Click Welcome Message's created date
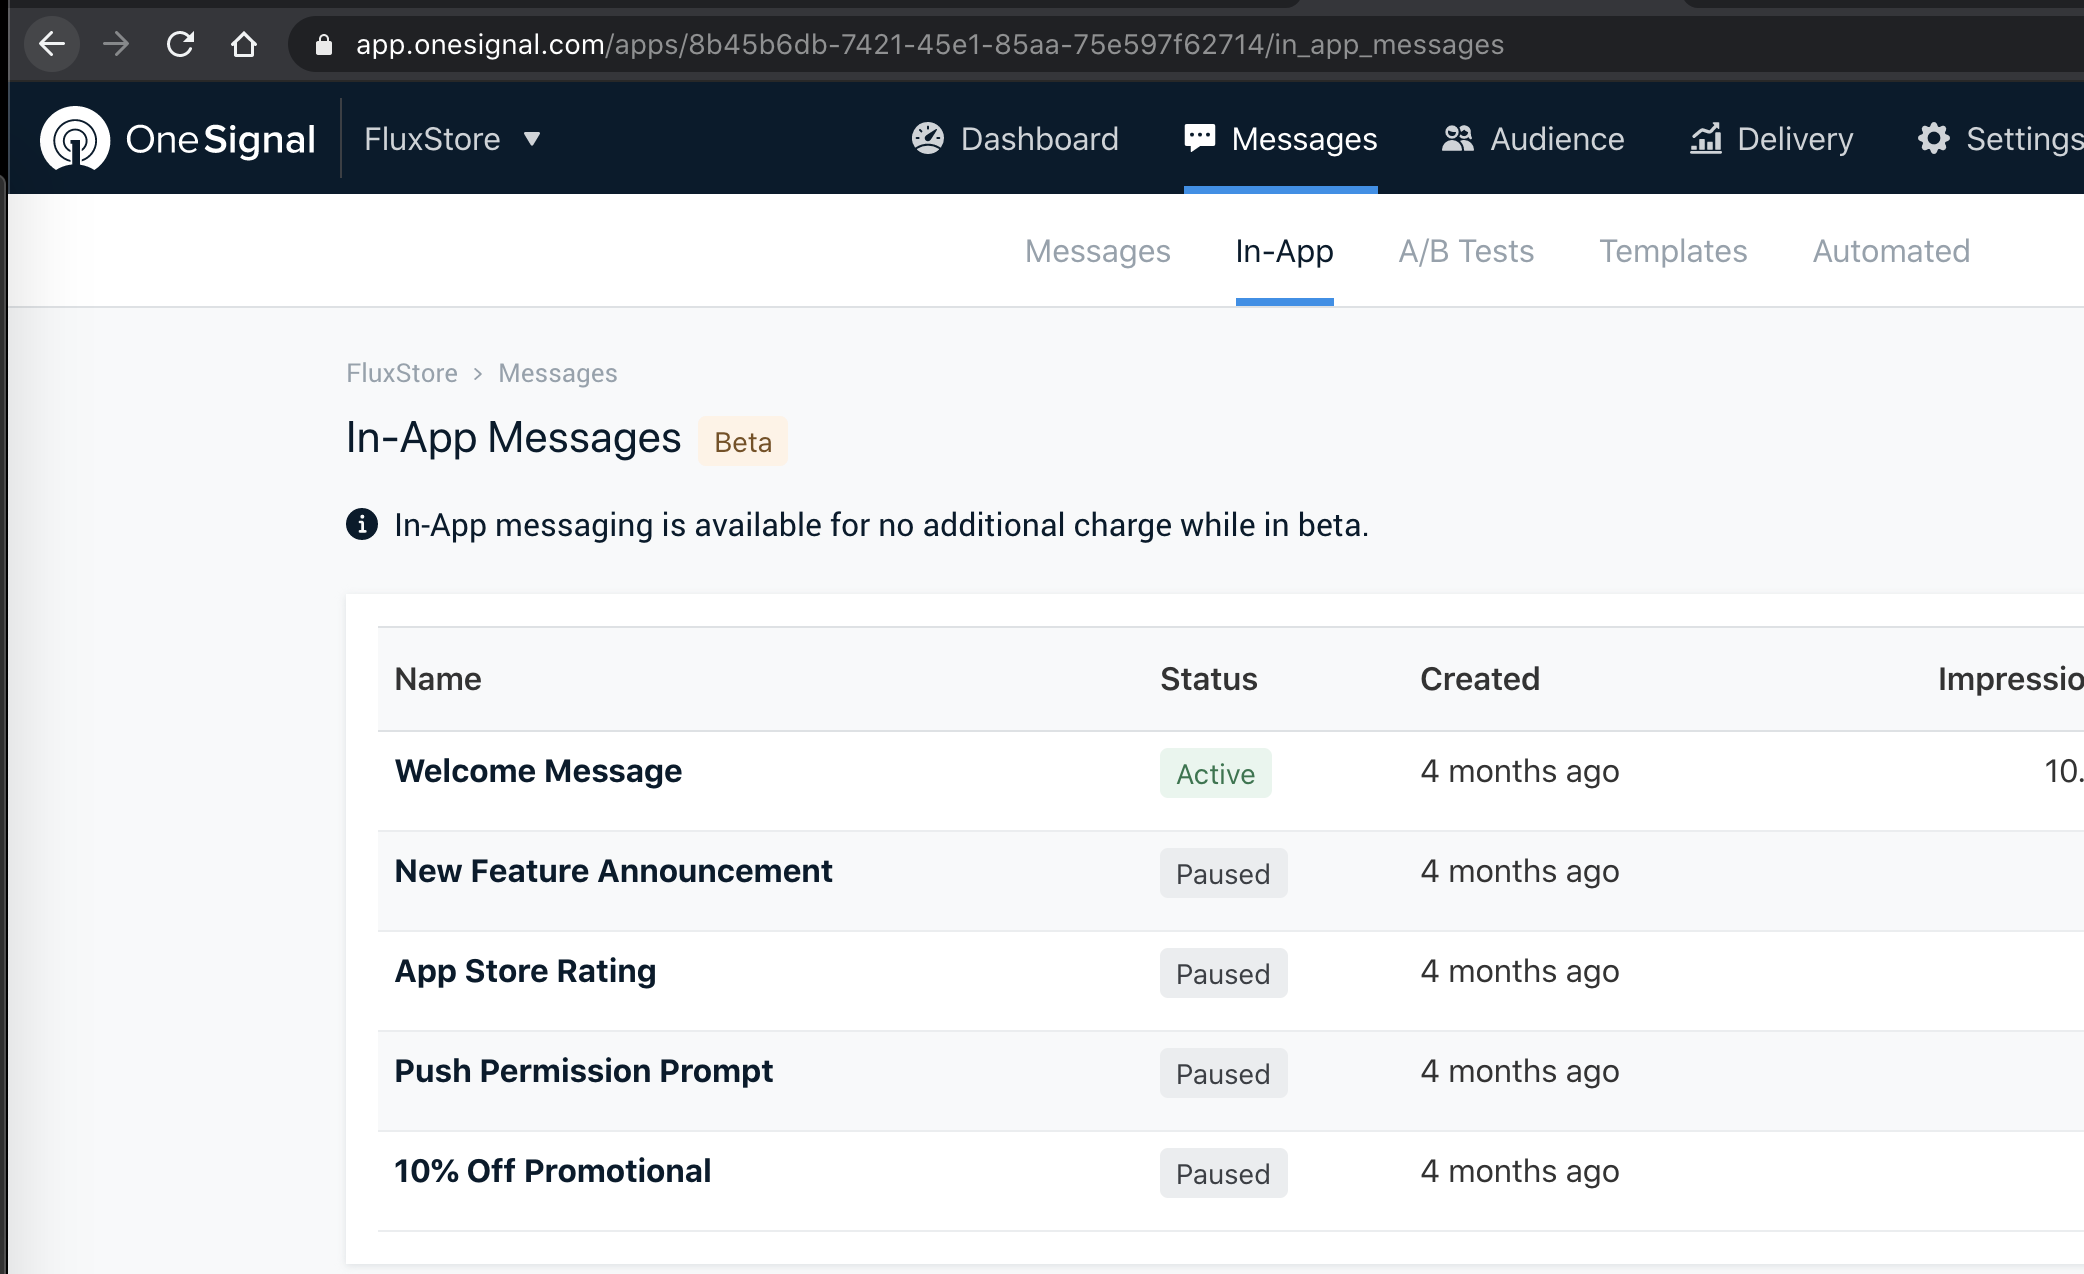The width and height of the screenshot is (2084, 1274). point(1520,771)
